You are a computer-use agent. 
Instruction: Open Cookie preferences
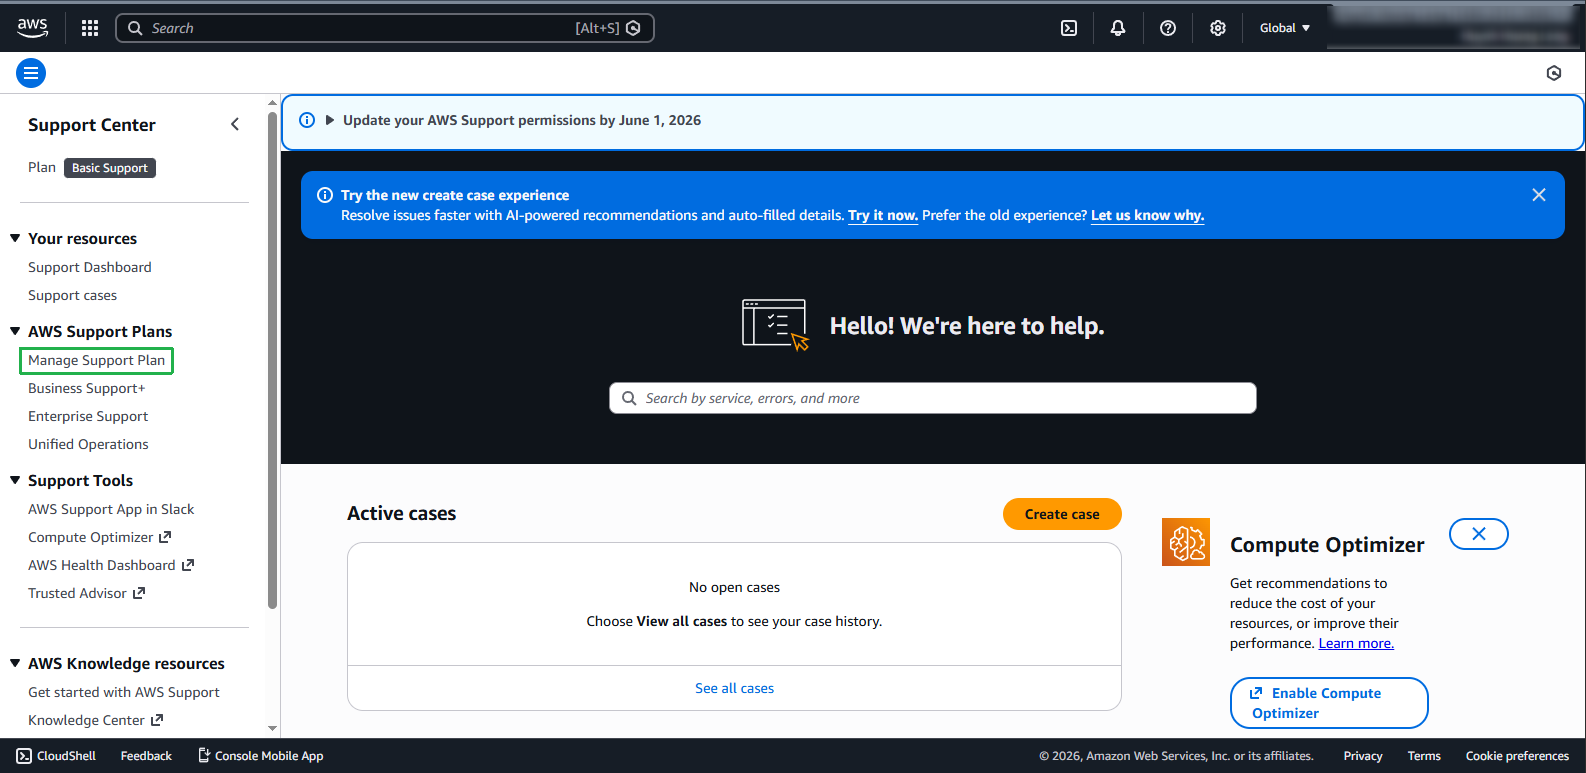click(1517, 756)
